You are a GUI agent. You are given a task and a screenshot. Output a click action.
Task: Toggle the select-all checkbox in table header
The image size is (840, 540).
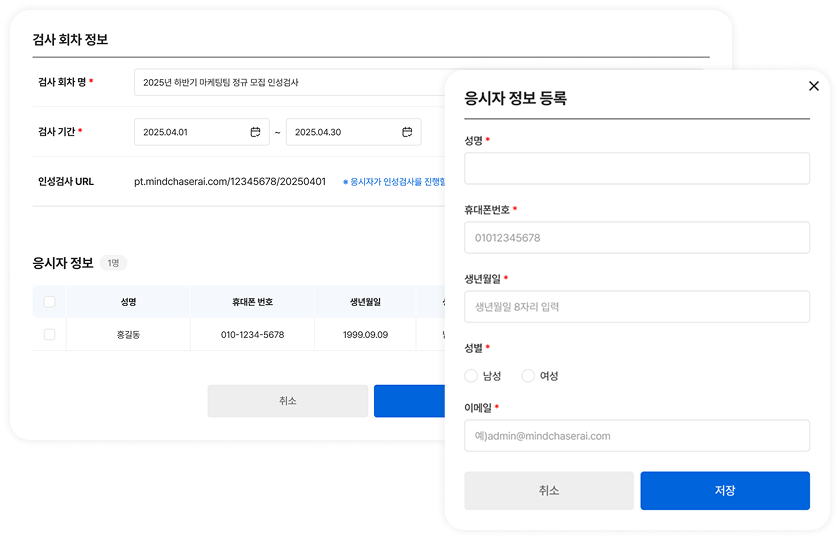[49, 302]
